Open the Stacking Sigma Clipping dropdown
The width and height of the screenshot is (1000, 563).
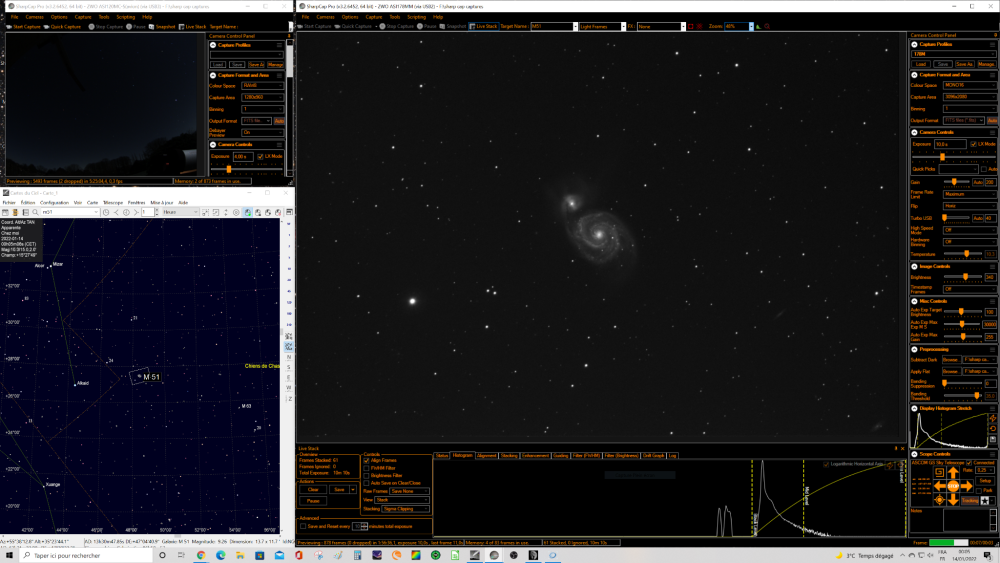point(406,509)
